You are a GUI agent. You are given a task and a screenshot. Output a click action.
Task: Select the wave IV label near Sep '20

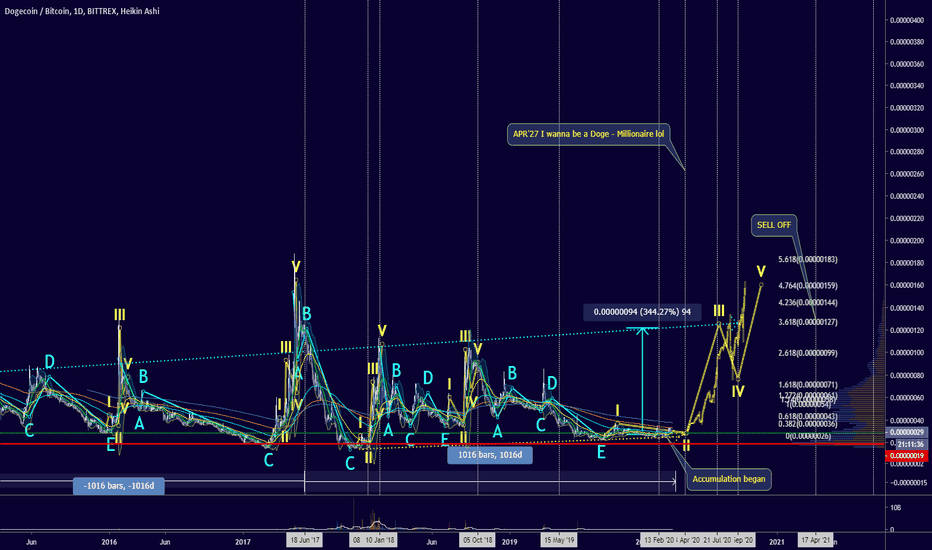(x=738, y=391)
